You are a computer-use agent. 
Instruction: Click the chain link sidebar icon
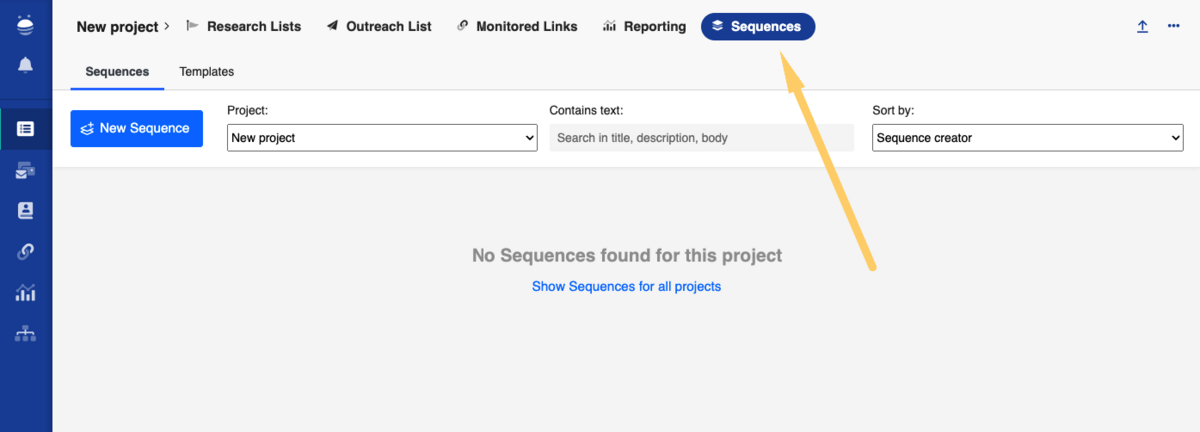(25, 252)
